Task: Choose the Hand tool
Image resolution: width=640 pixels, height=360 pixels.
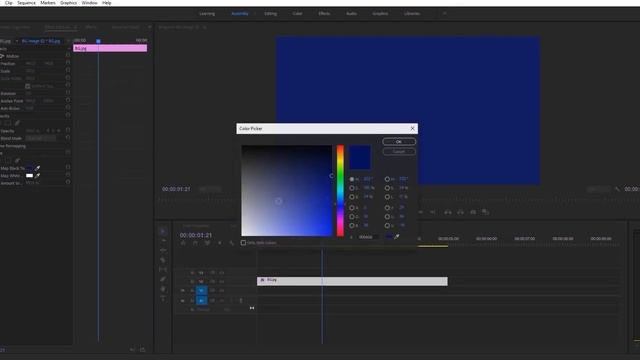Action: (163, 289)
